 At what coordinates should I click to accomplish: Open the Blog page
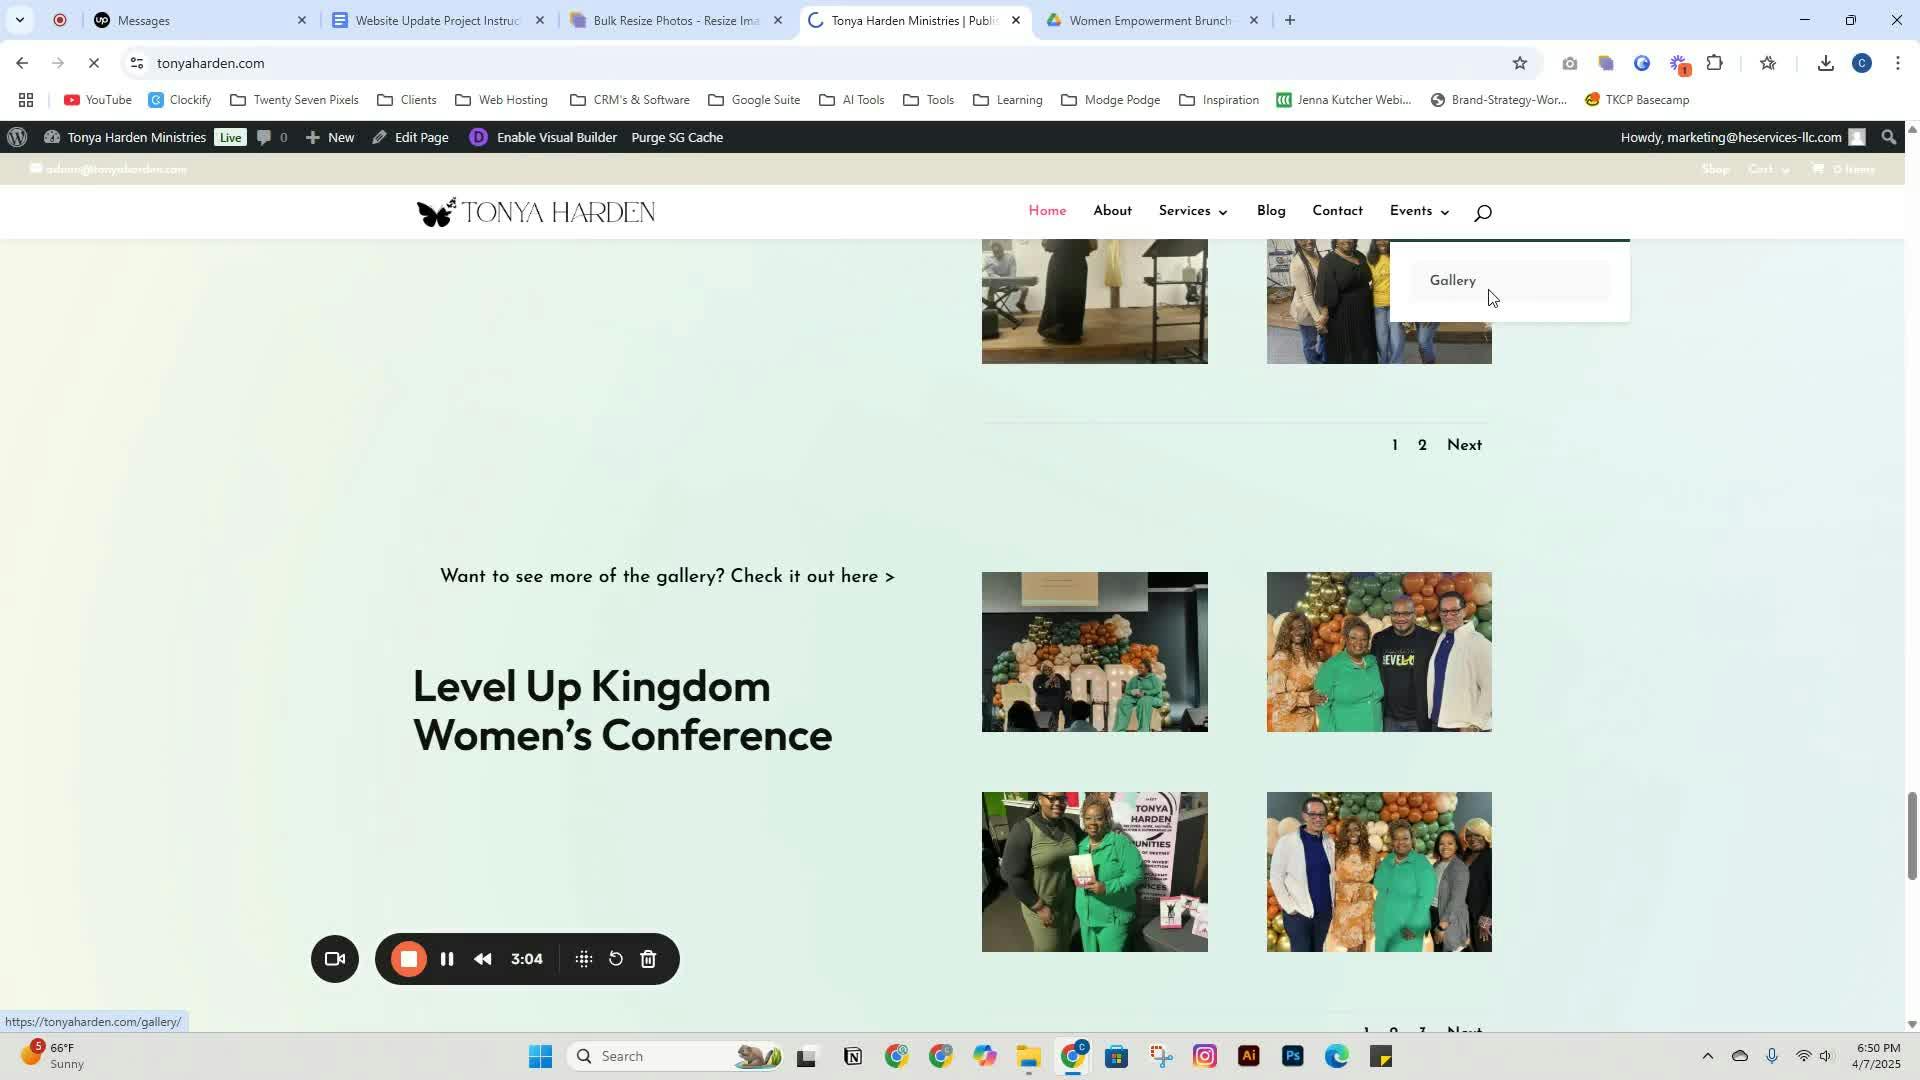click(1271, 211)
